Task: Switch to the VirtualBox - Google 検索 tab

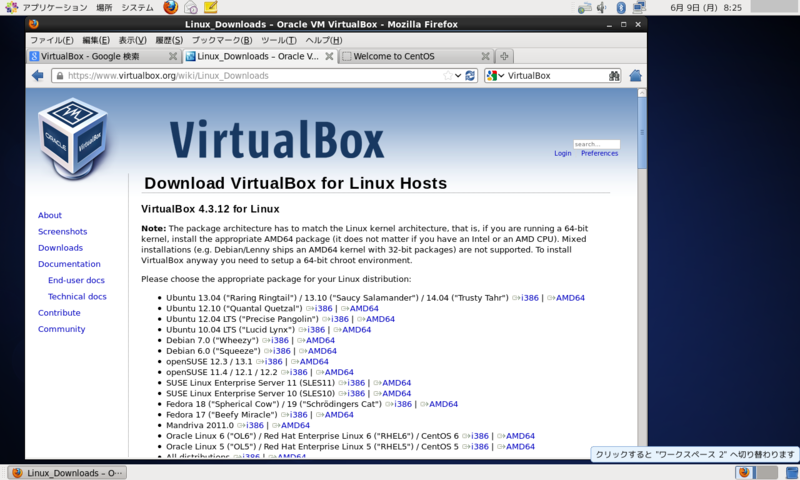Action: click(104, 56)
